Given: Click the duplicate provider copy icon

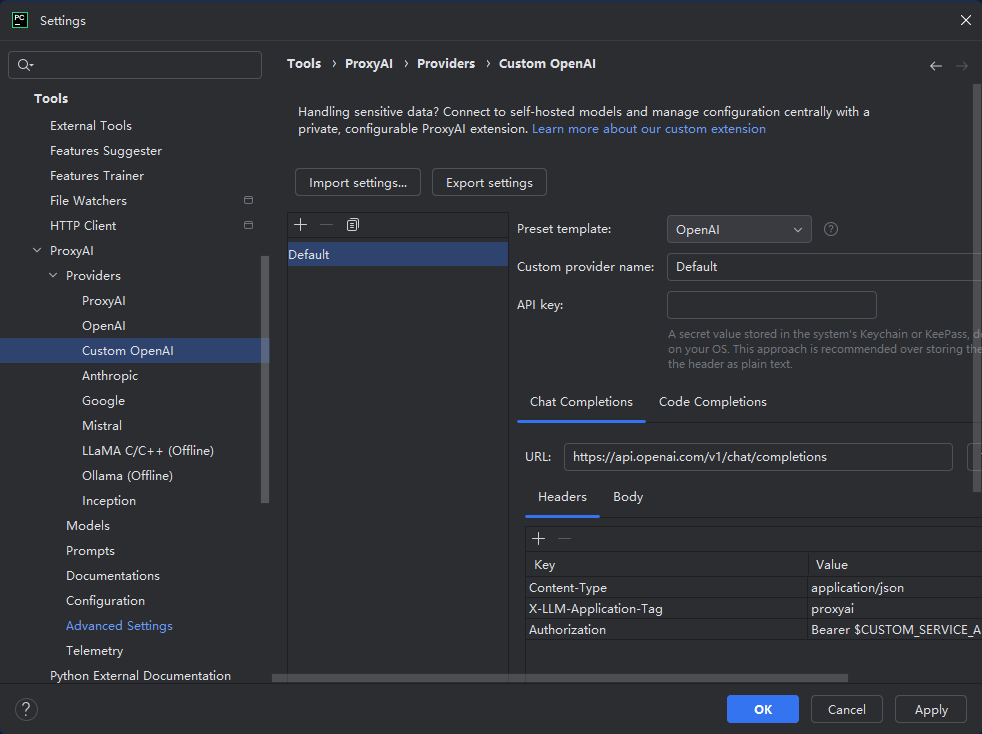Looking at the screenshot, I should (x=352, y=225).
